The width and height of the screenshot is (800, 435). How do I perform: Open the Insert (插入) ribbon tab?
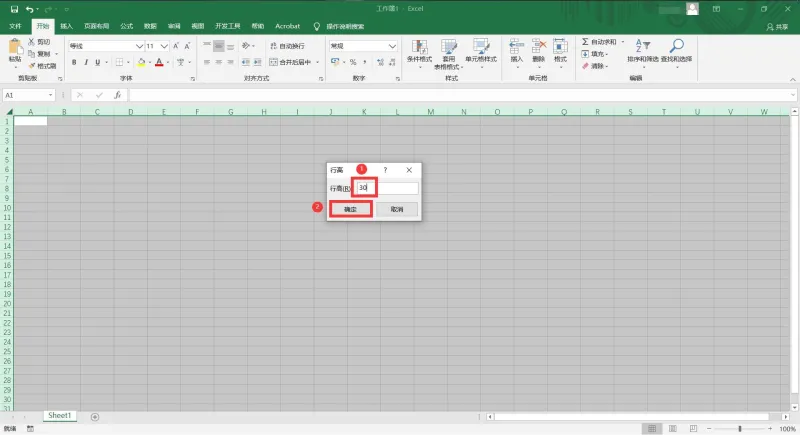pyautogui.click(x=66, y=26)
